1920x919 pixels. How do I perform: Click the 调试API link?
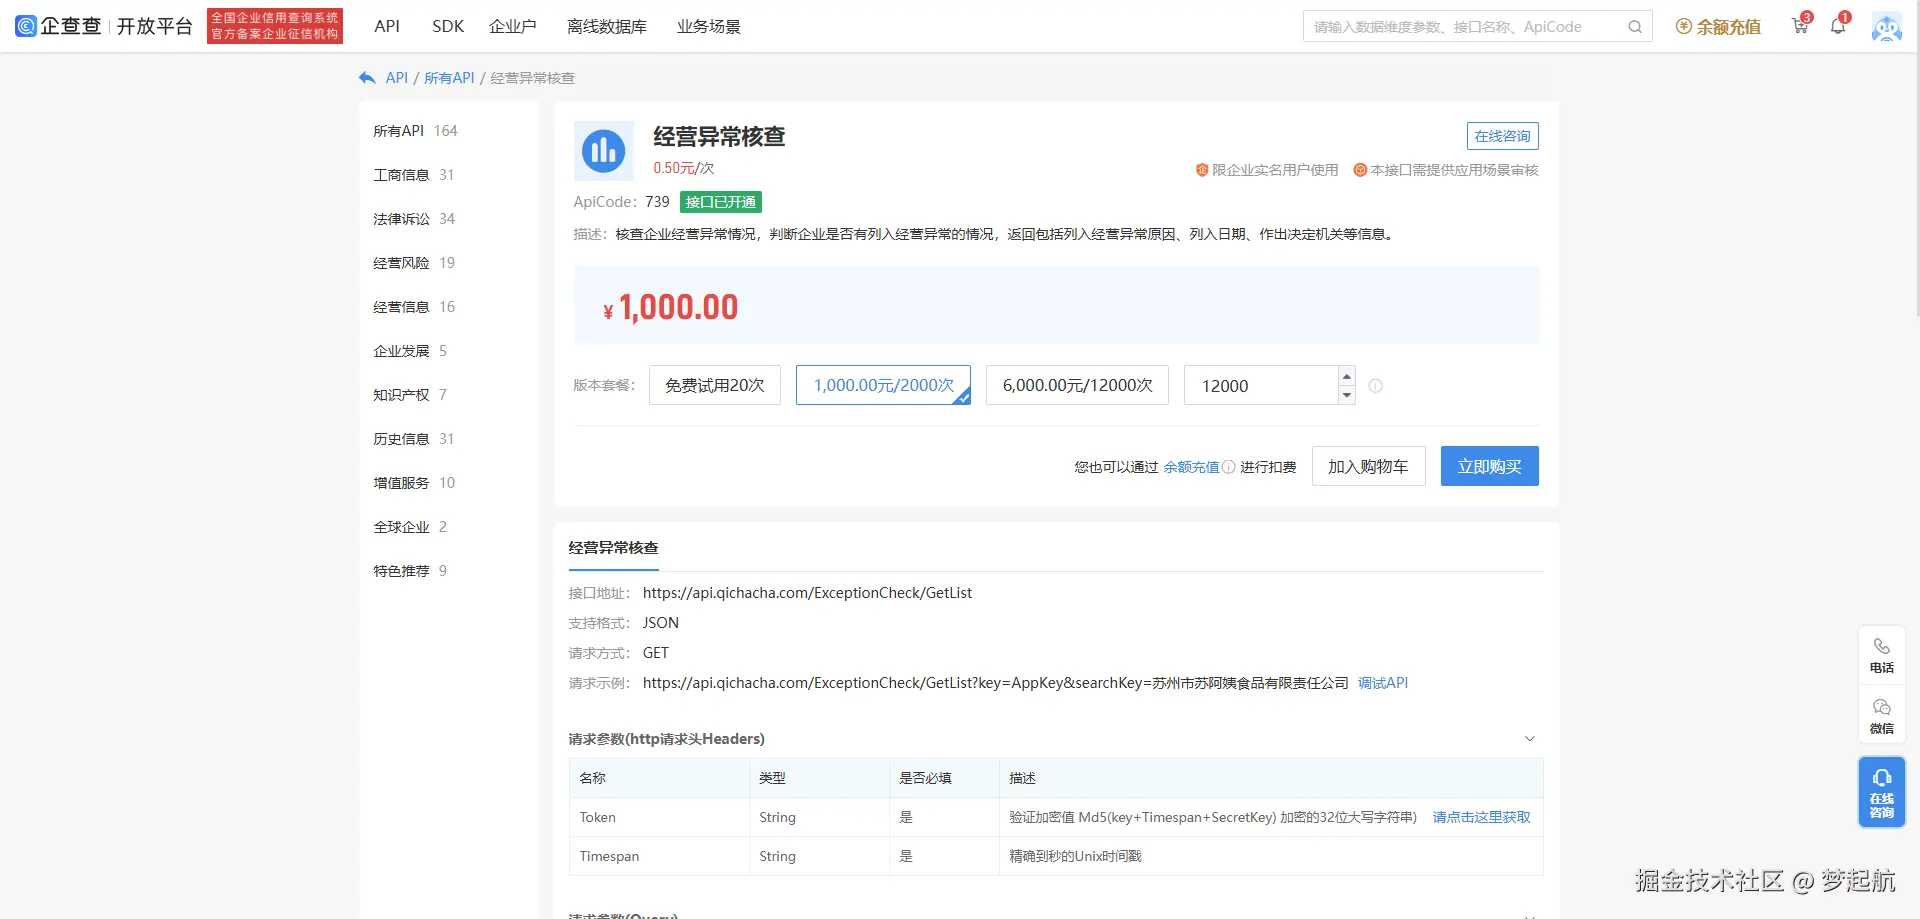click(x=1383, y=683)
